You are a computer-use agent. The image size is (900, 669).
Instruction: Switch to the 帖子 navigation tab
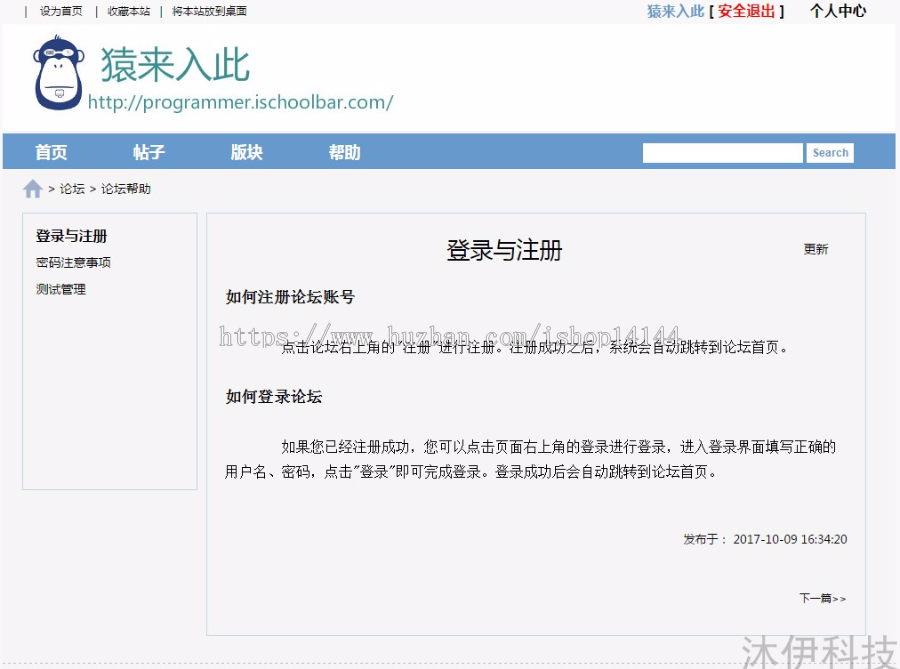[148, 152]
